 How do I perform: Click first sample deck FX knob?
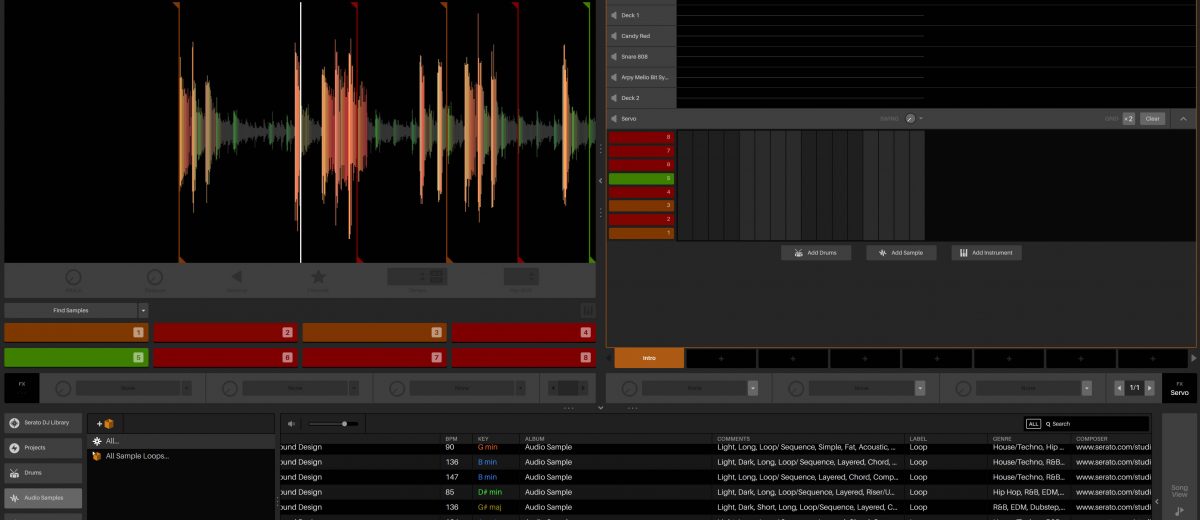pos(64,388)
